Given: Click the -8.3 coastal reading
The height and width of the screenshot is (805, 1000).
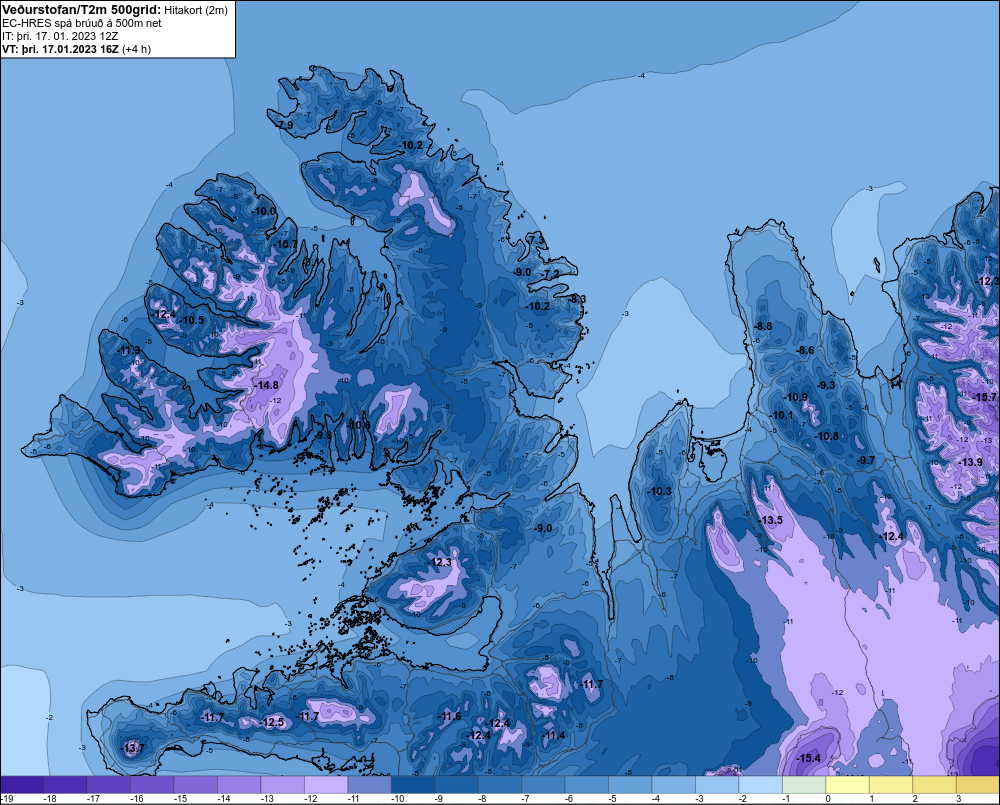Looking at the screenshot, I should (x=577, y=299).
